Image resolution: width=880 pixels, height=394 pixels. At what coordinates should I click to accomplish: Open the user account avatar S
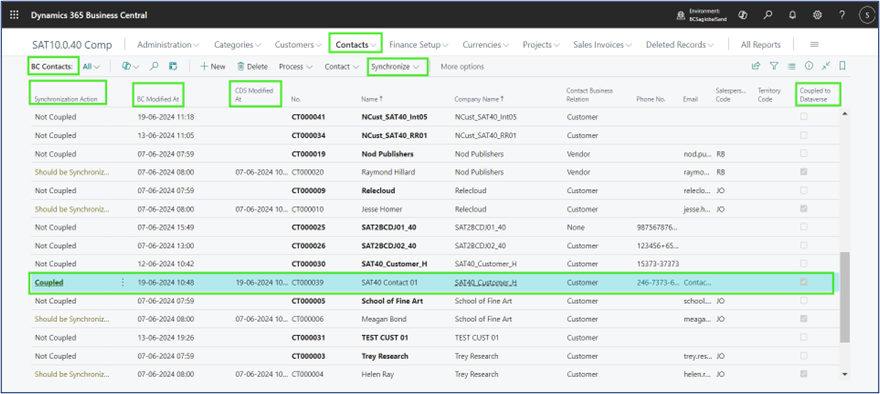click(x=866, y=15)
